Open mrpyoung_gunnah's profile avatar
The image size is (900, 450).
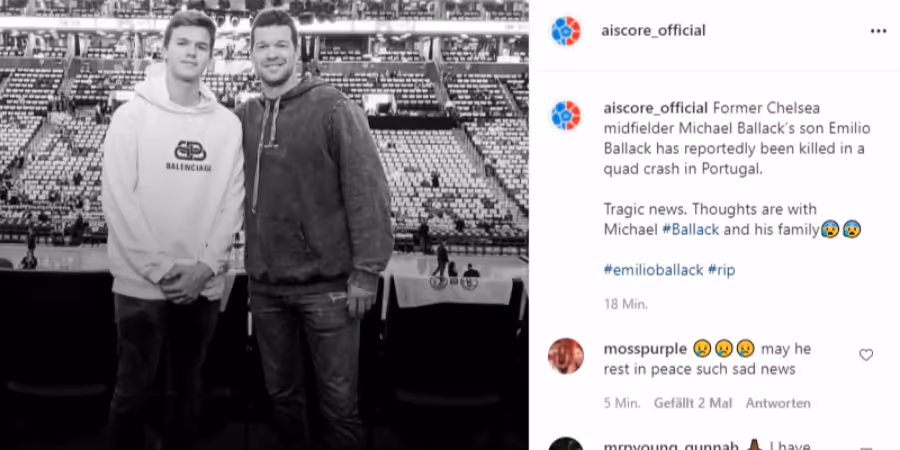565,444
